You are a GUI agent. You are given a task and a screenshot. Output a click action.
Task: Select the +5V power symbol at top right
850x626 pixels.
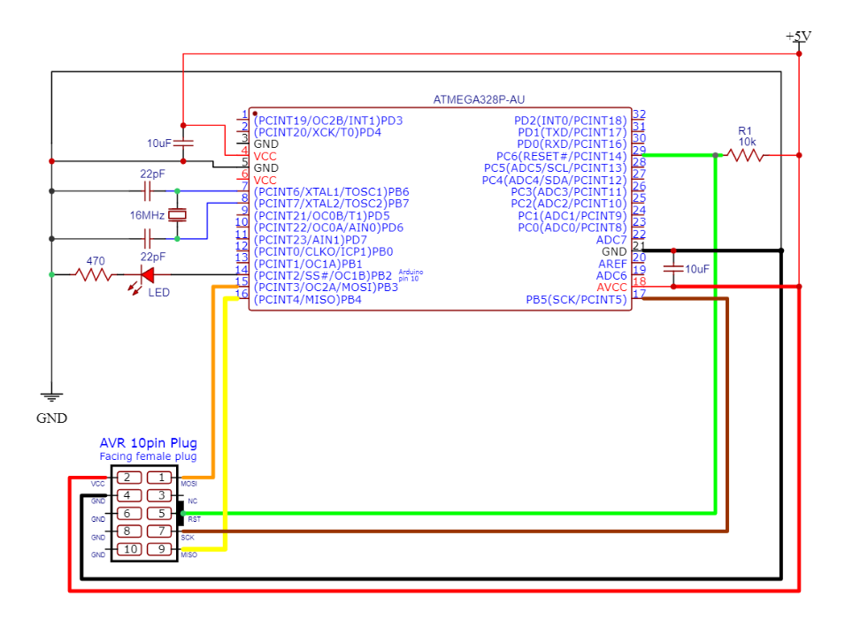click(797, 36)
